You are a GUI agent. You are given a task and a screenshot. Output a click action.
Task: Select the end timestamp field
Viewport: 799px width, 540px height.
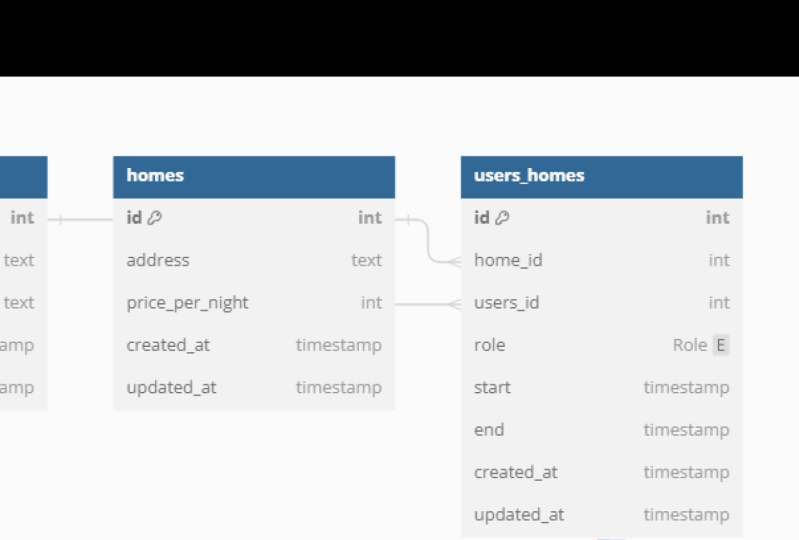click(x=489, y=430)
